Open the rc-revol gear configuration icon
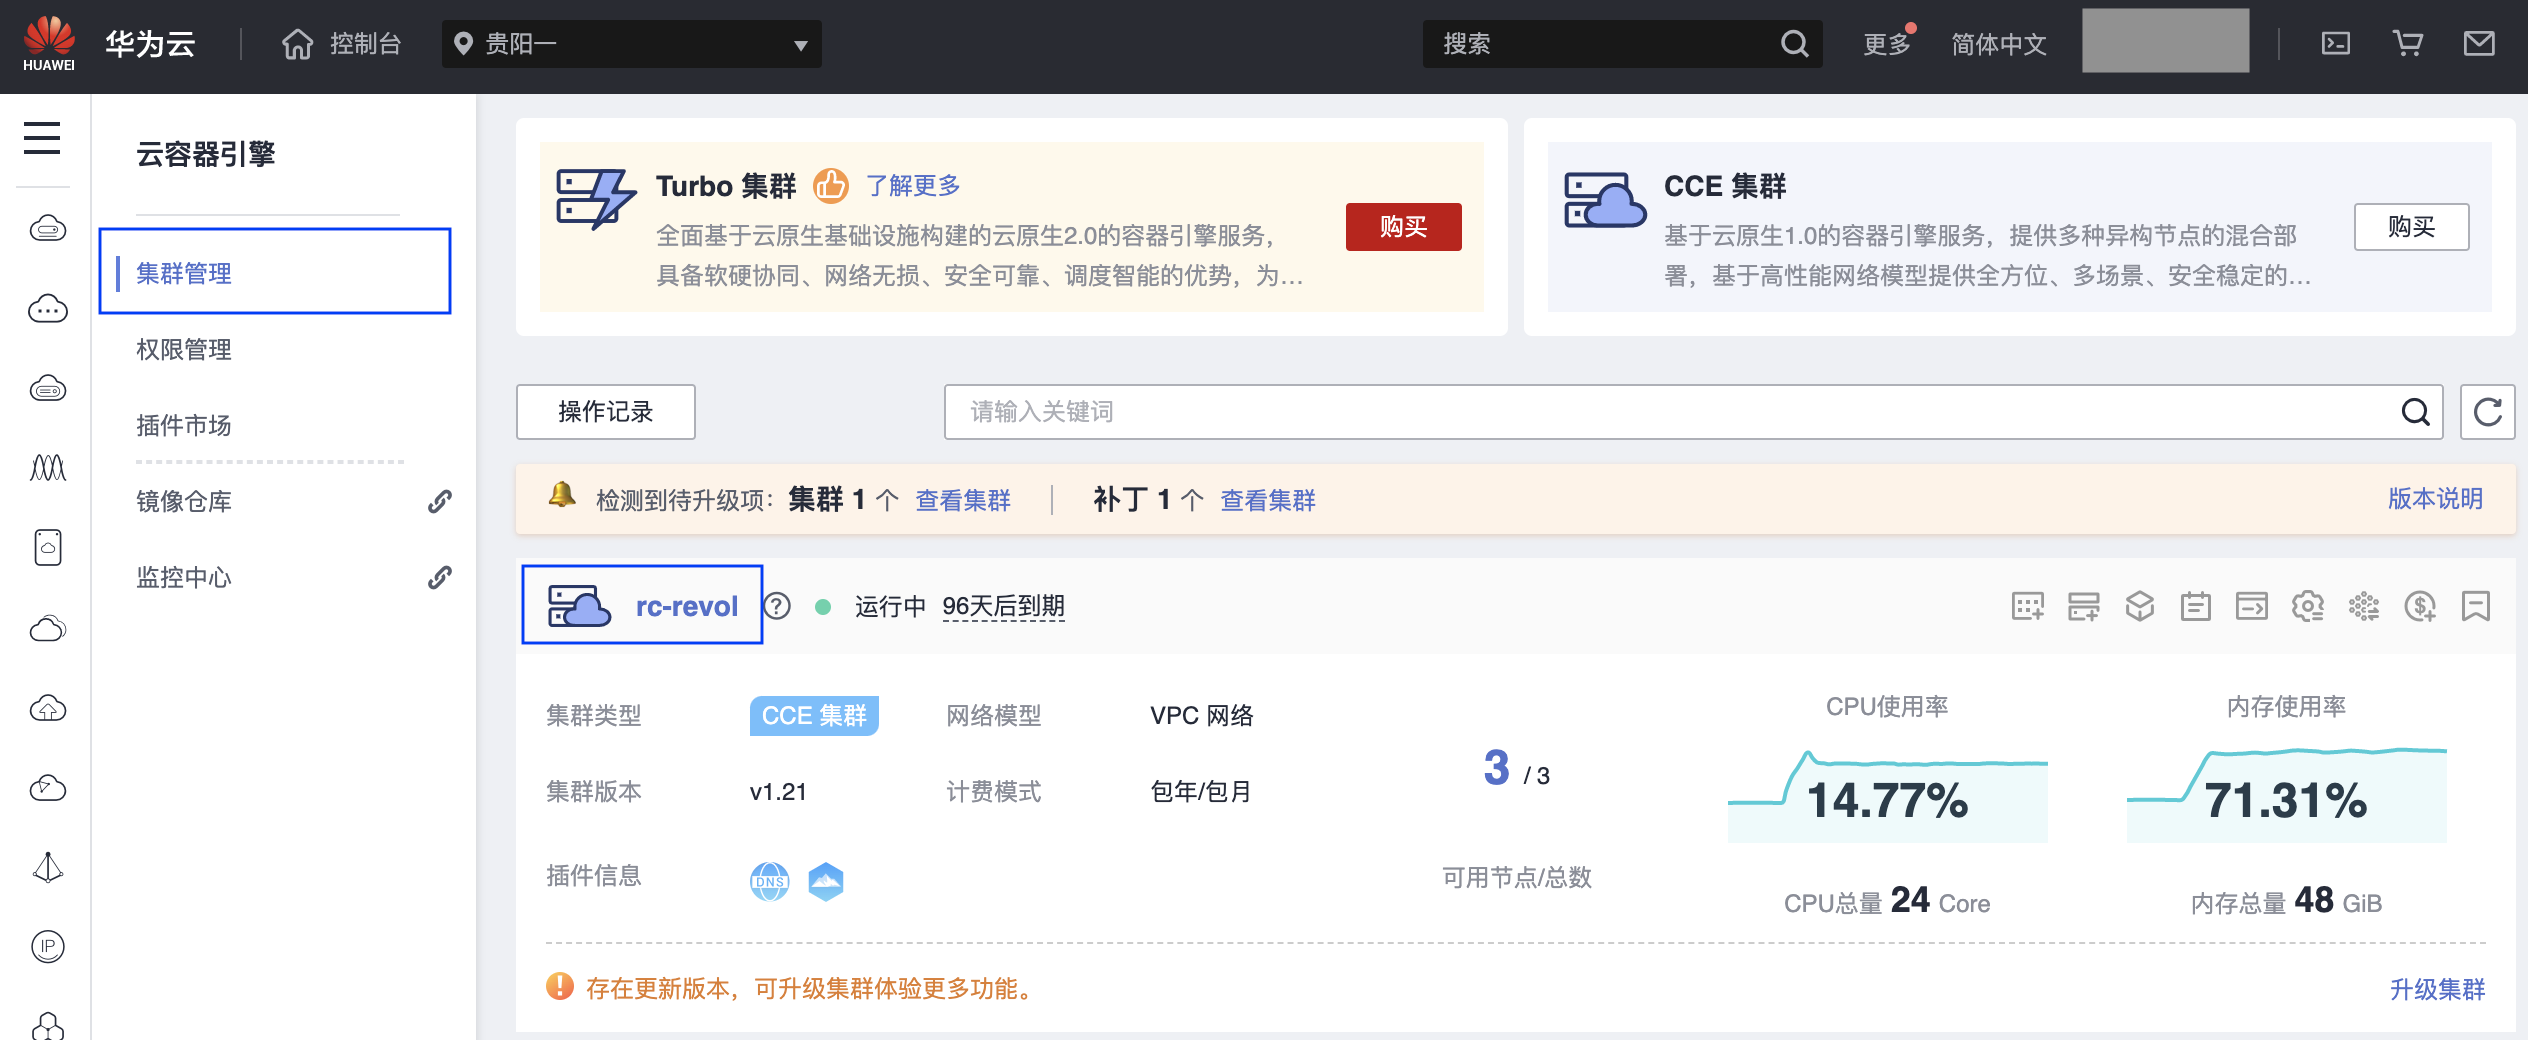The width and height of the screenshot is (2528, 1040). click(x=2308, y=606)
